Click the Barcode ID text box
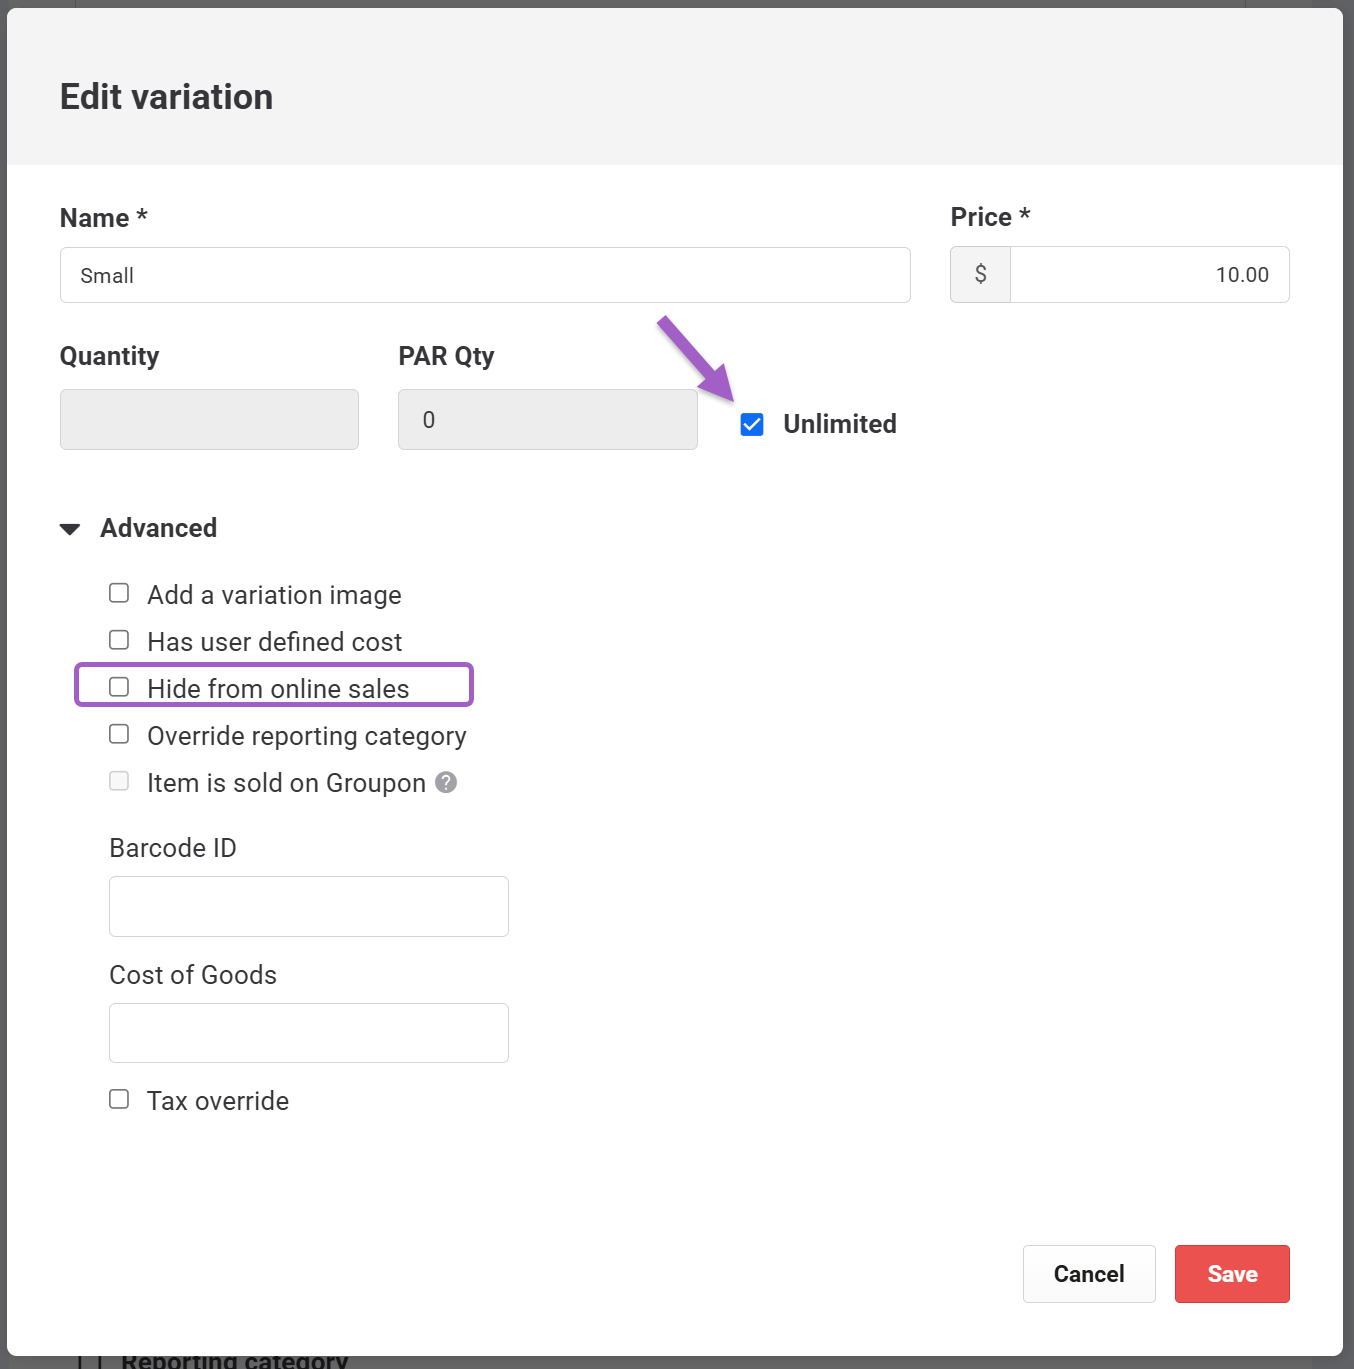 (309, 906)
